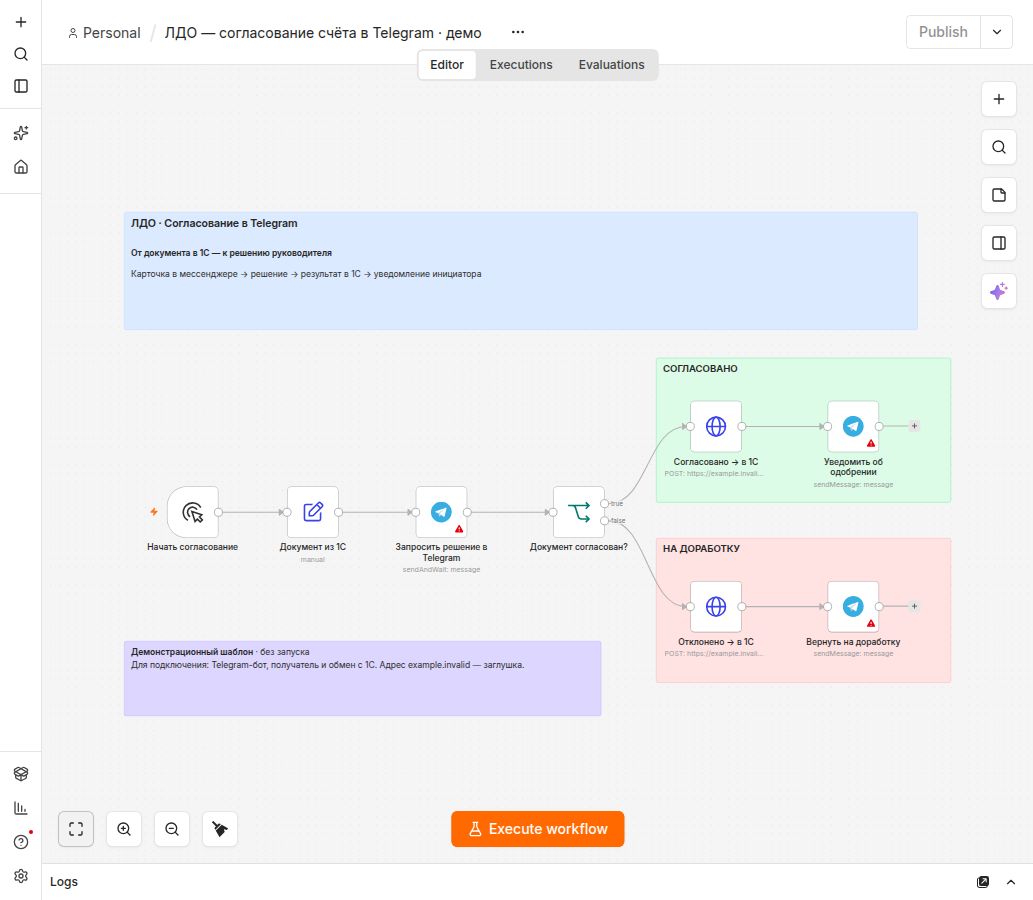Viewport: 1033px width, 900px height.
Task: Expand the Publish dropdown arrow
Action: click(x=997, y=32)
